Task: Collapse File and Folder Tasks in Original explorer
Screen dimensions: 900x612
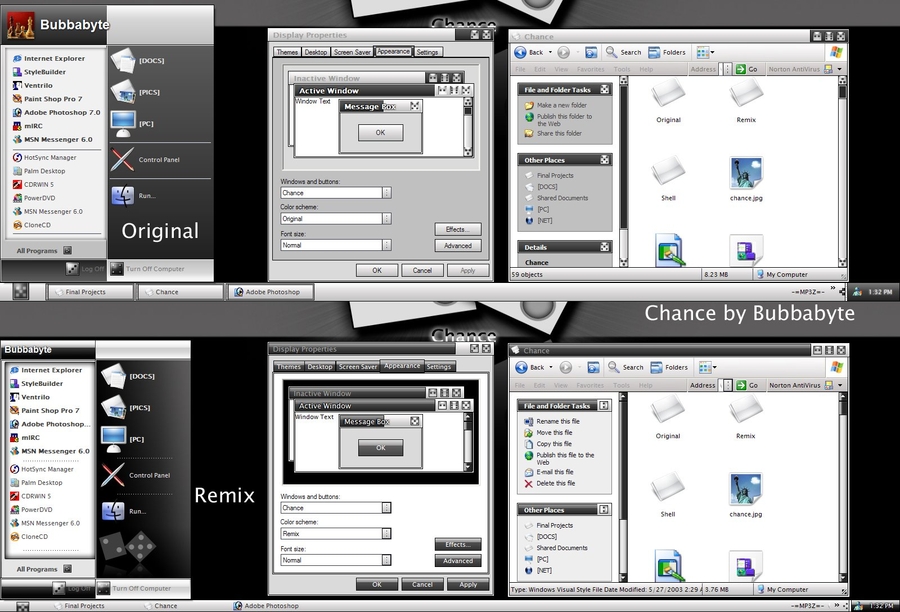Action: 604,90
